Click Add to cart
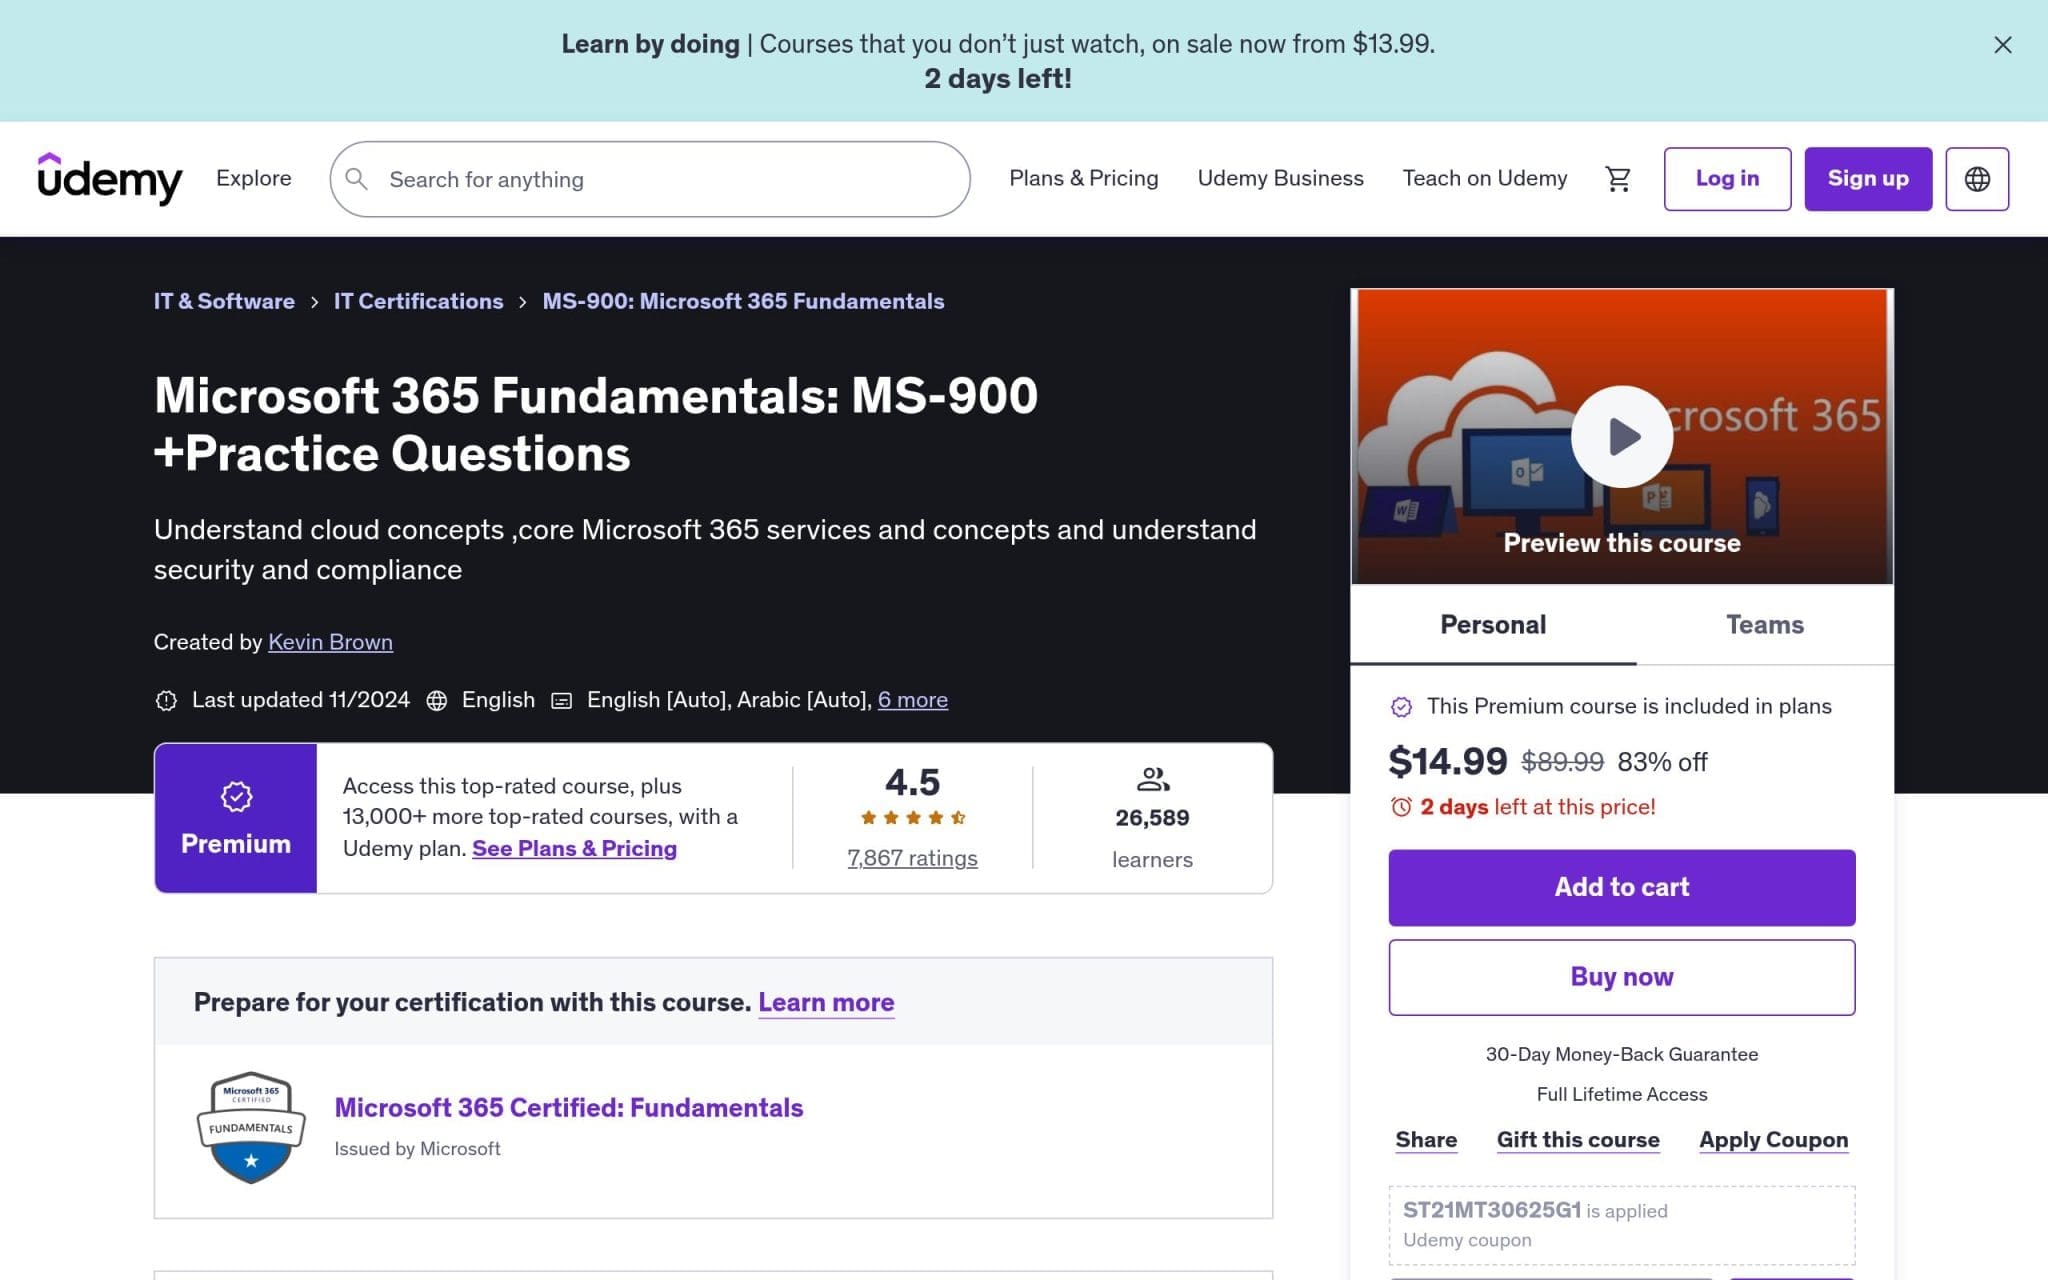 1621,888
